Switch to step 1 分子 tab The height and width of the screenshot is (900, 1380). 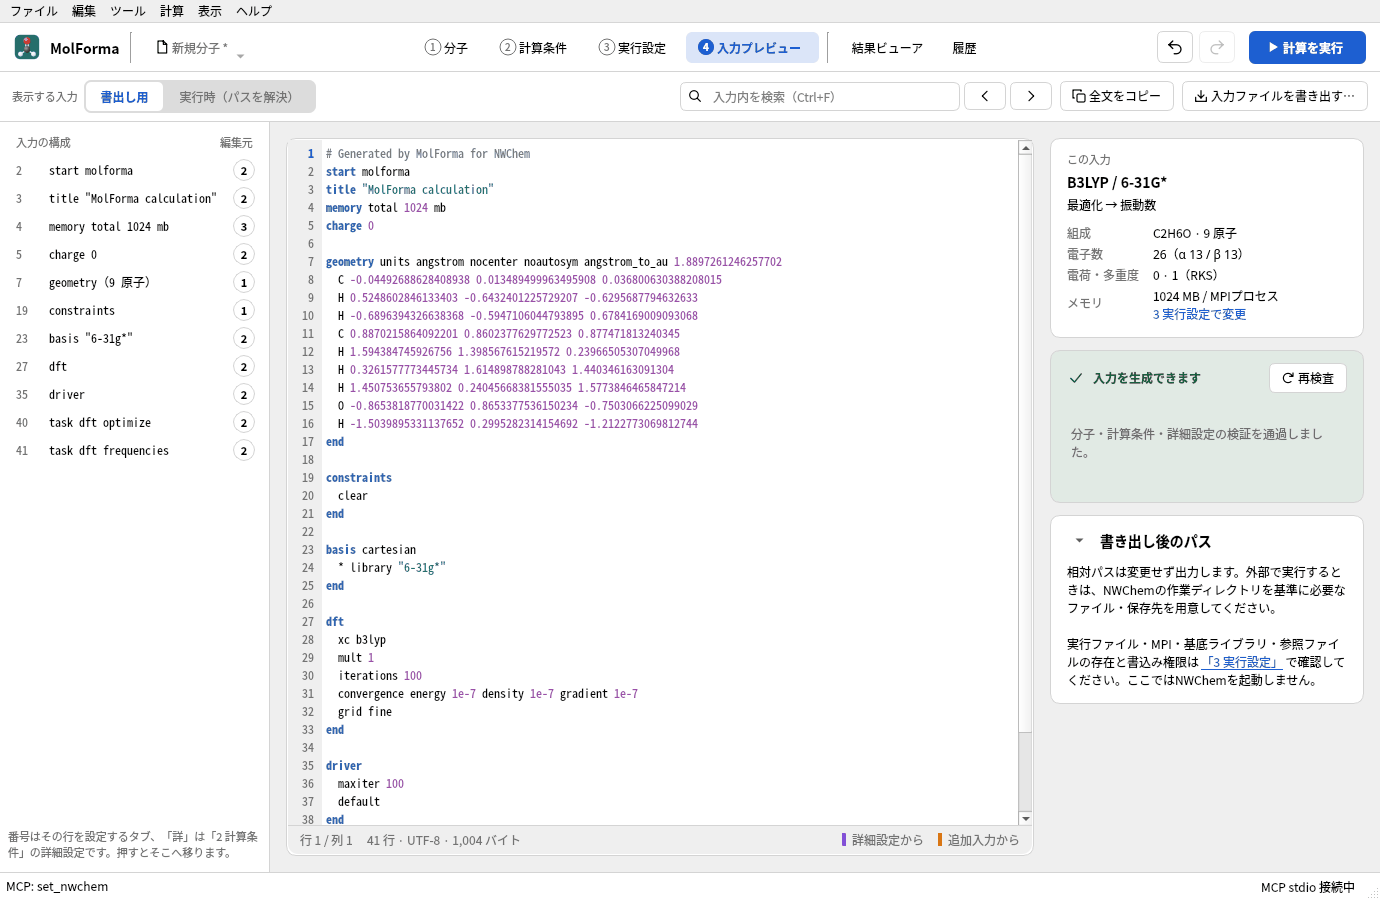click(x=446, y=48)
